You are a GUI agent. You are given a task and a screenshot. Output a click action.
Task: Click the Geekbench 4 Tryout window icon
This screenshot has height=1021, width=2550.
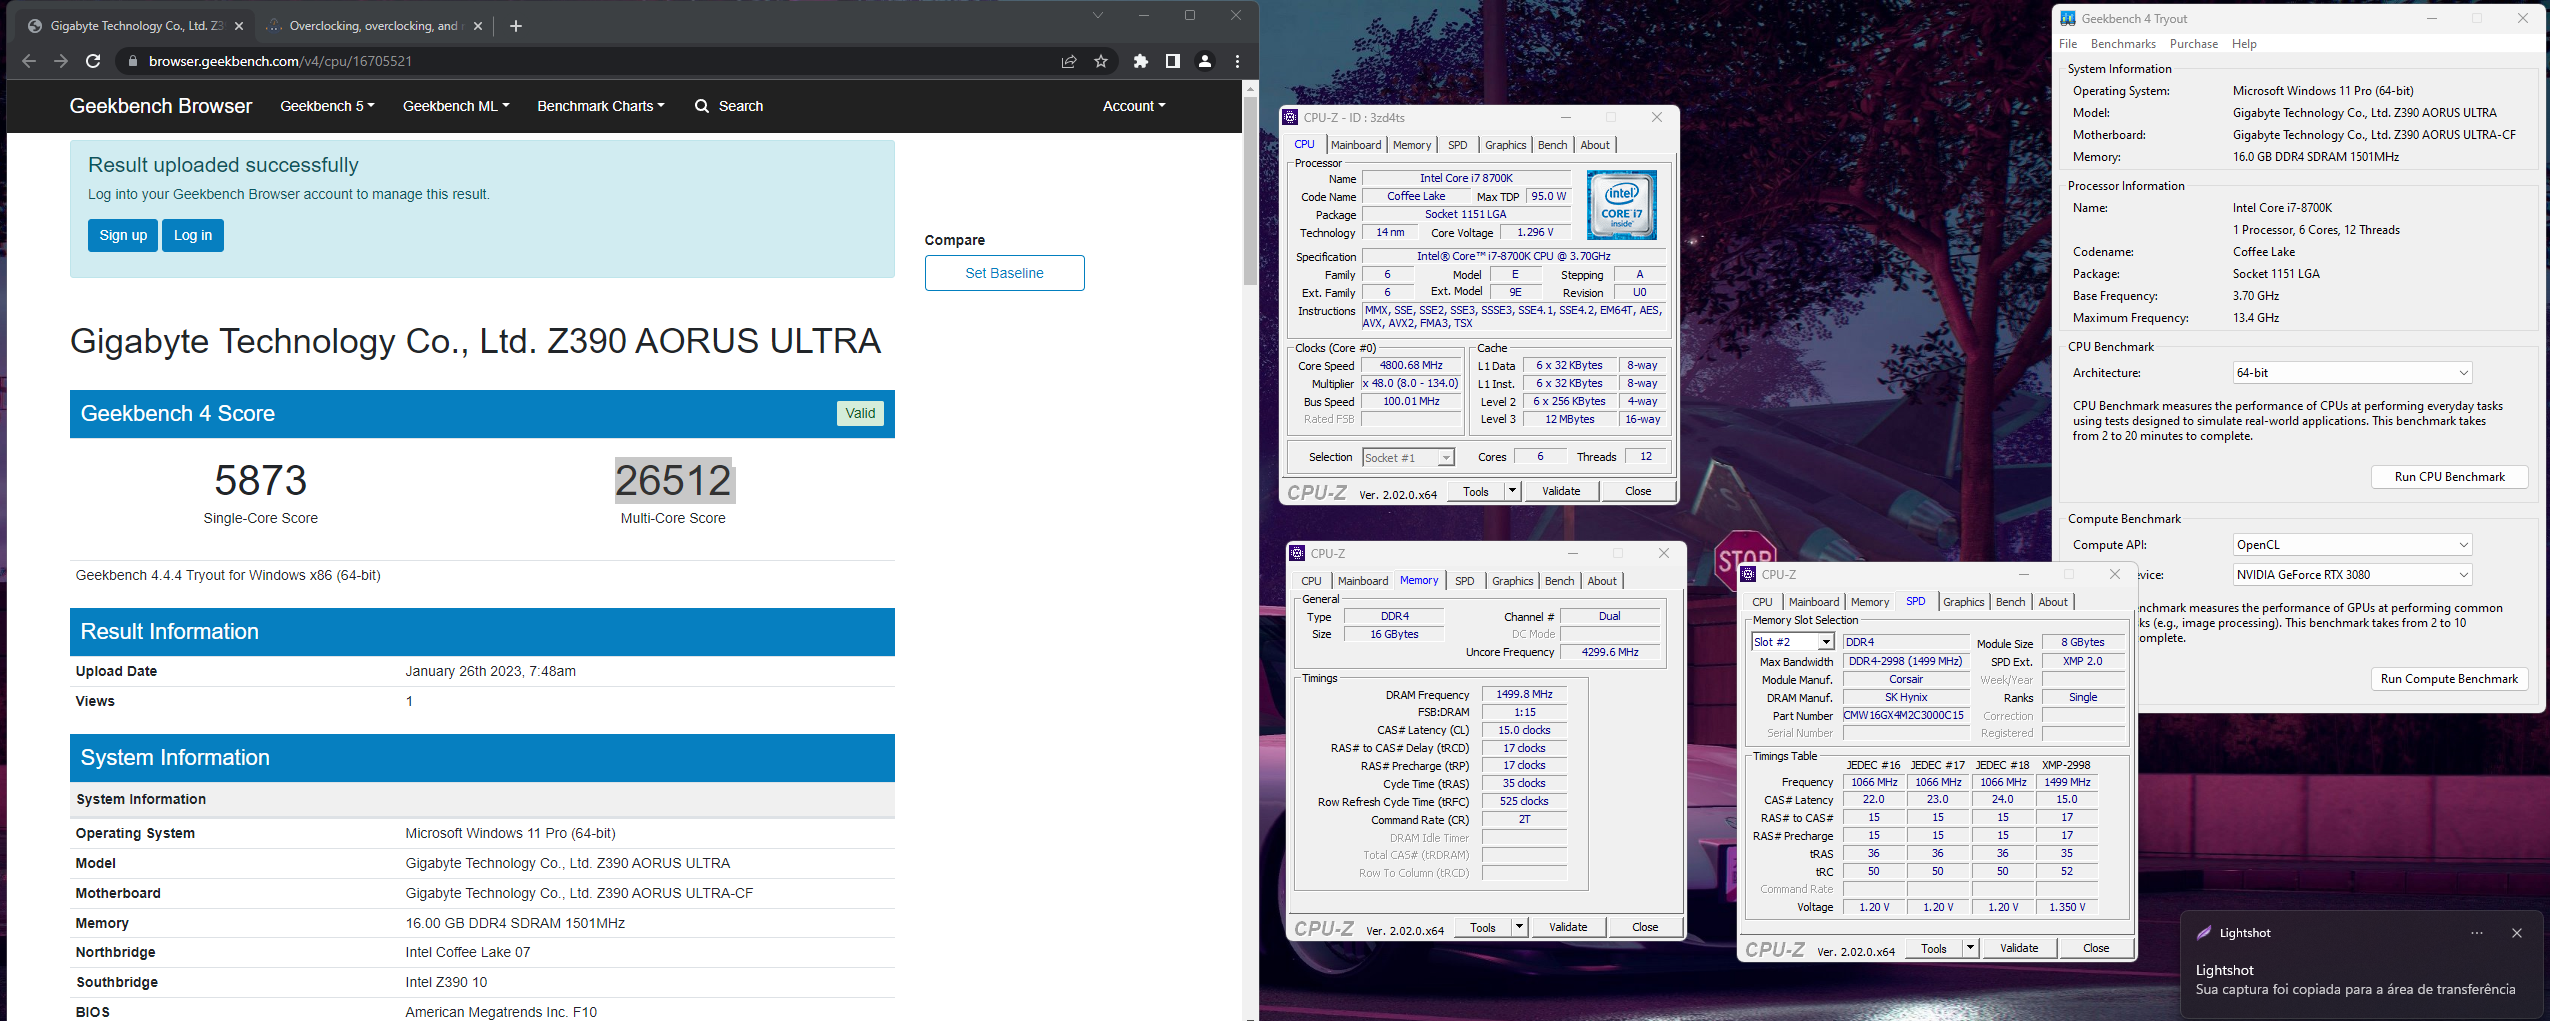2068,18
